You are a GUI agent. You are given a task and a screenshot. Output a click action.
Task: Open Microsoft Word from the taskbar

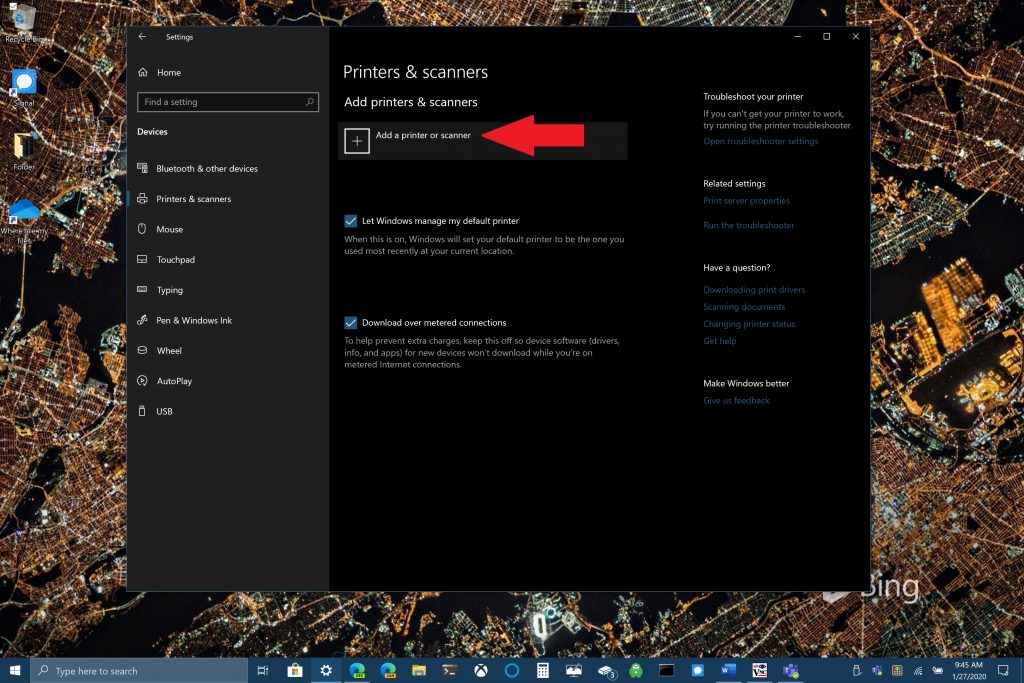click(728, 671)
